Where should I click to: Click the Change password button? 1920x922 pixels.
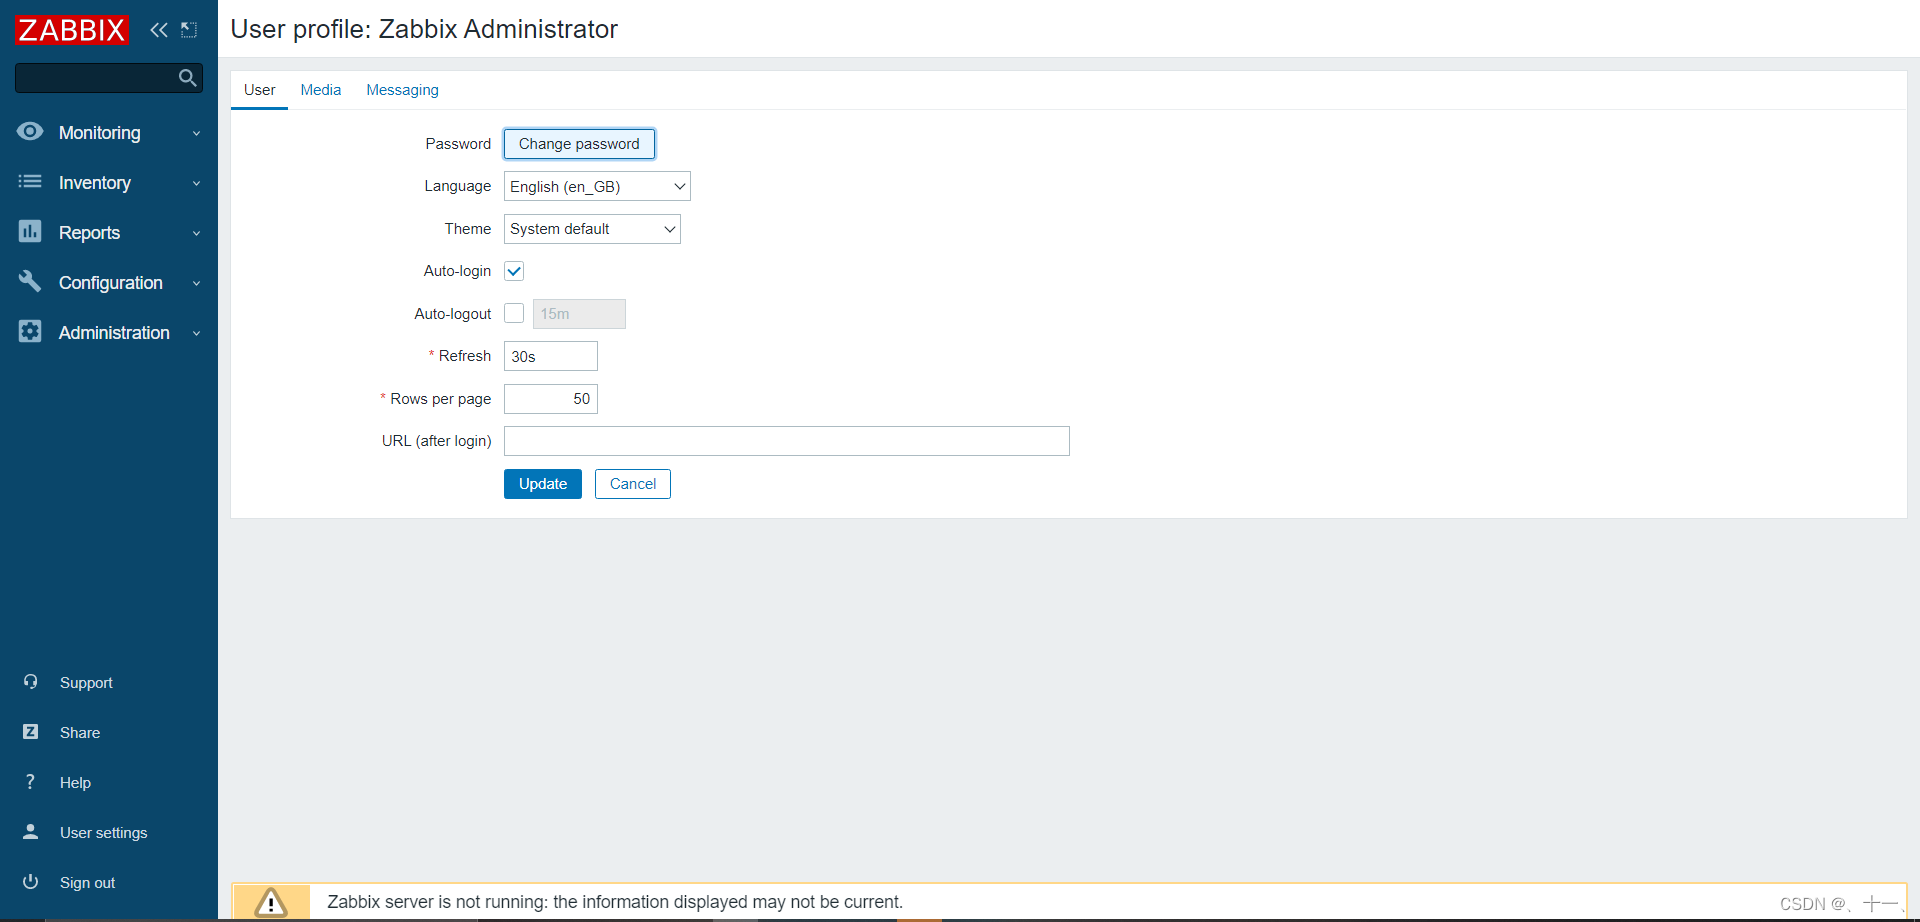579,144
